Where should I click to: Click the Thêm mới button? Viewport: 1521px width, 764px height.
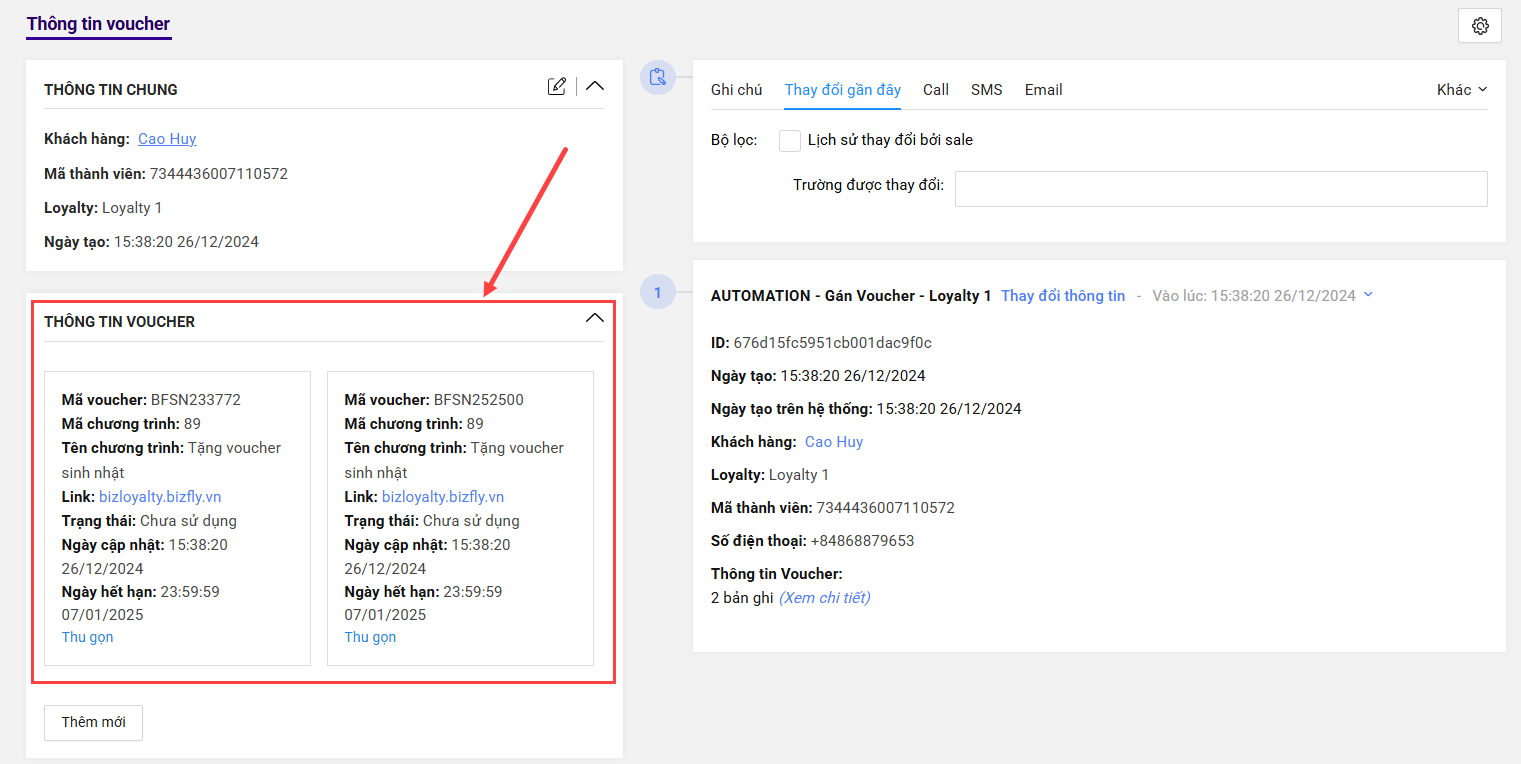tap(93, 722)
